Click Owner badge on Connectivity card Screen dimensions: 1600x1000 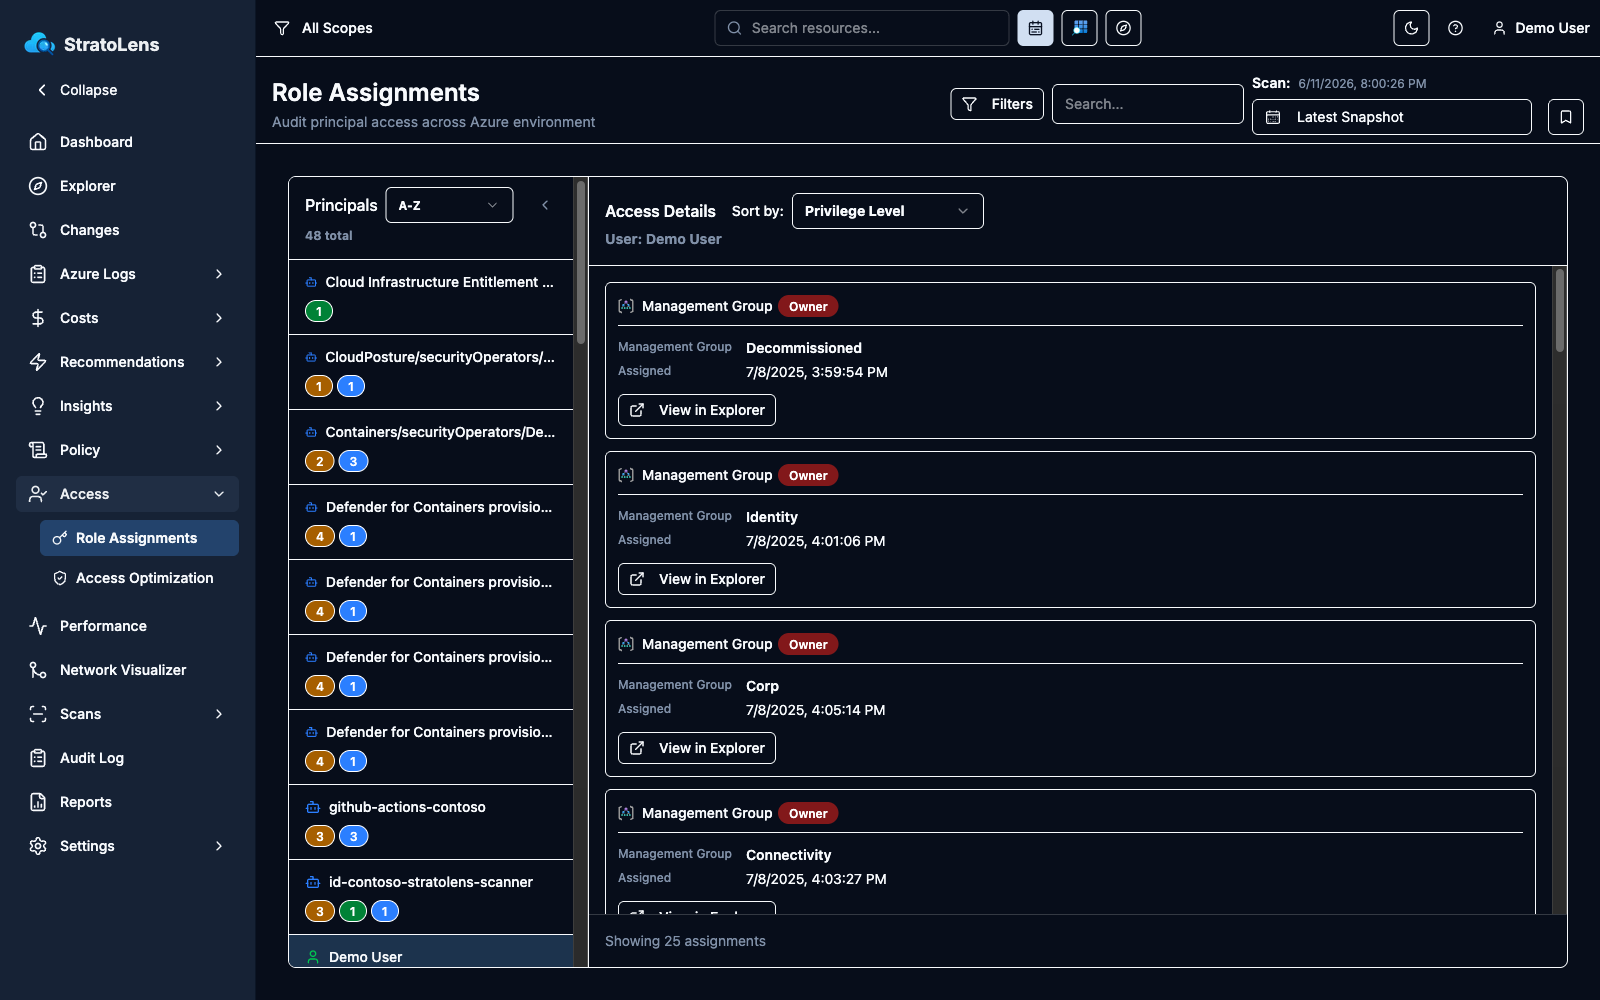point(808,813)
